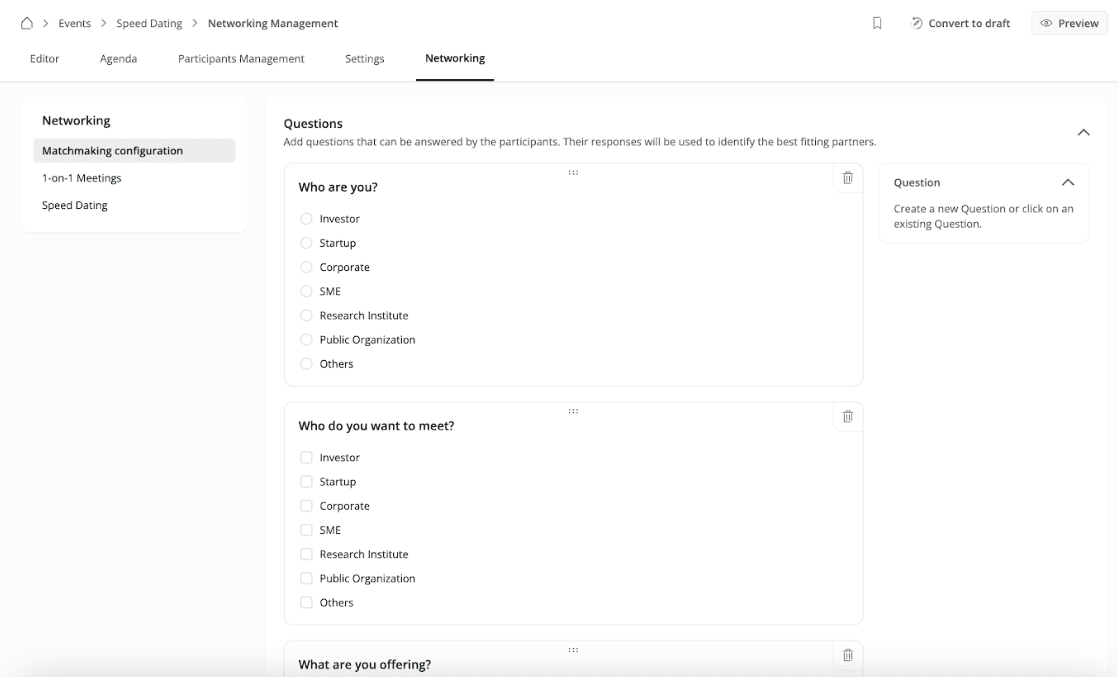The width and height of the screenshot is (1118, 677).
Task: Go to Events in the breadcrumb
Action: [x=75, y=23]
